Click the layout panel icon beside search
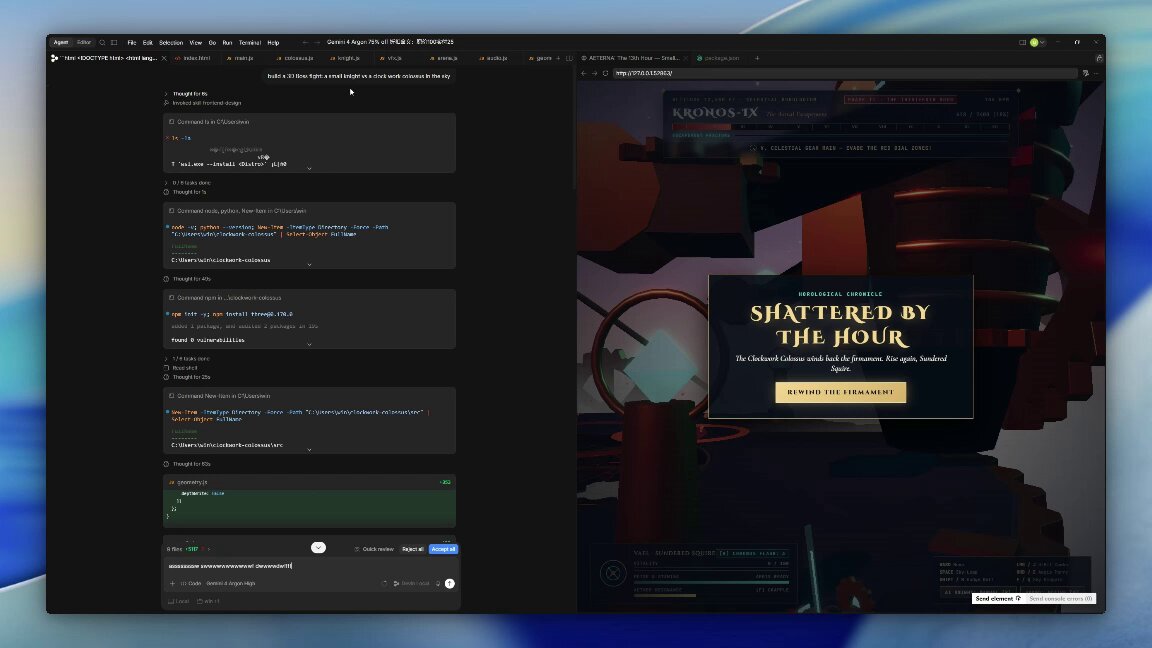The width and height of the screenshot is (1152, 648). [x=114, y=43]
